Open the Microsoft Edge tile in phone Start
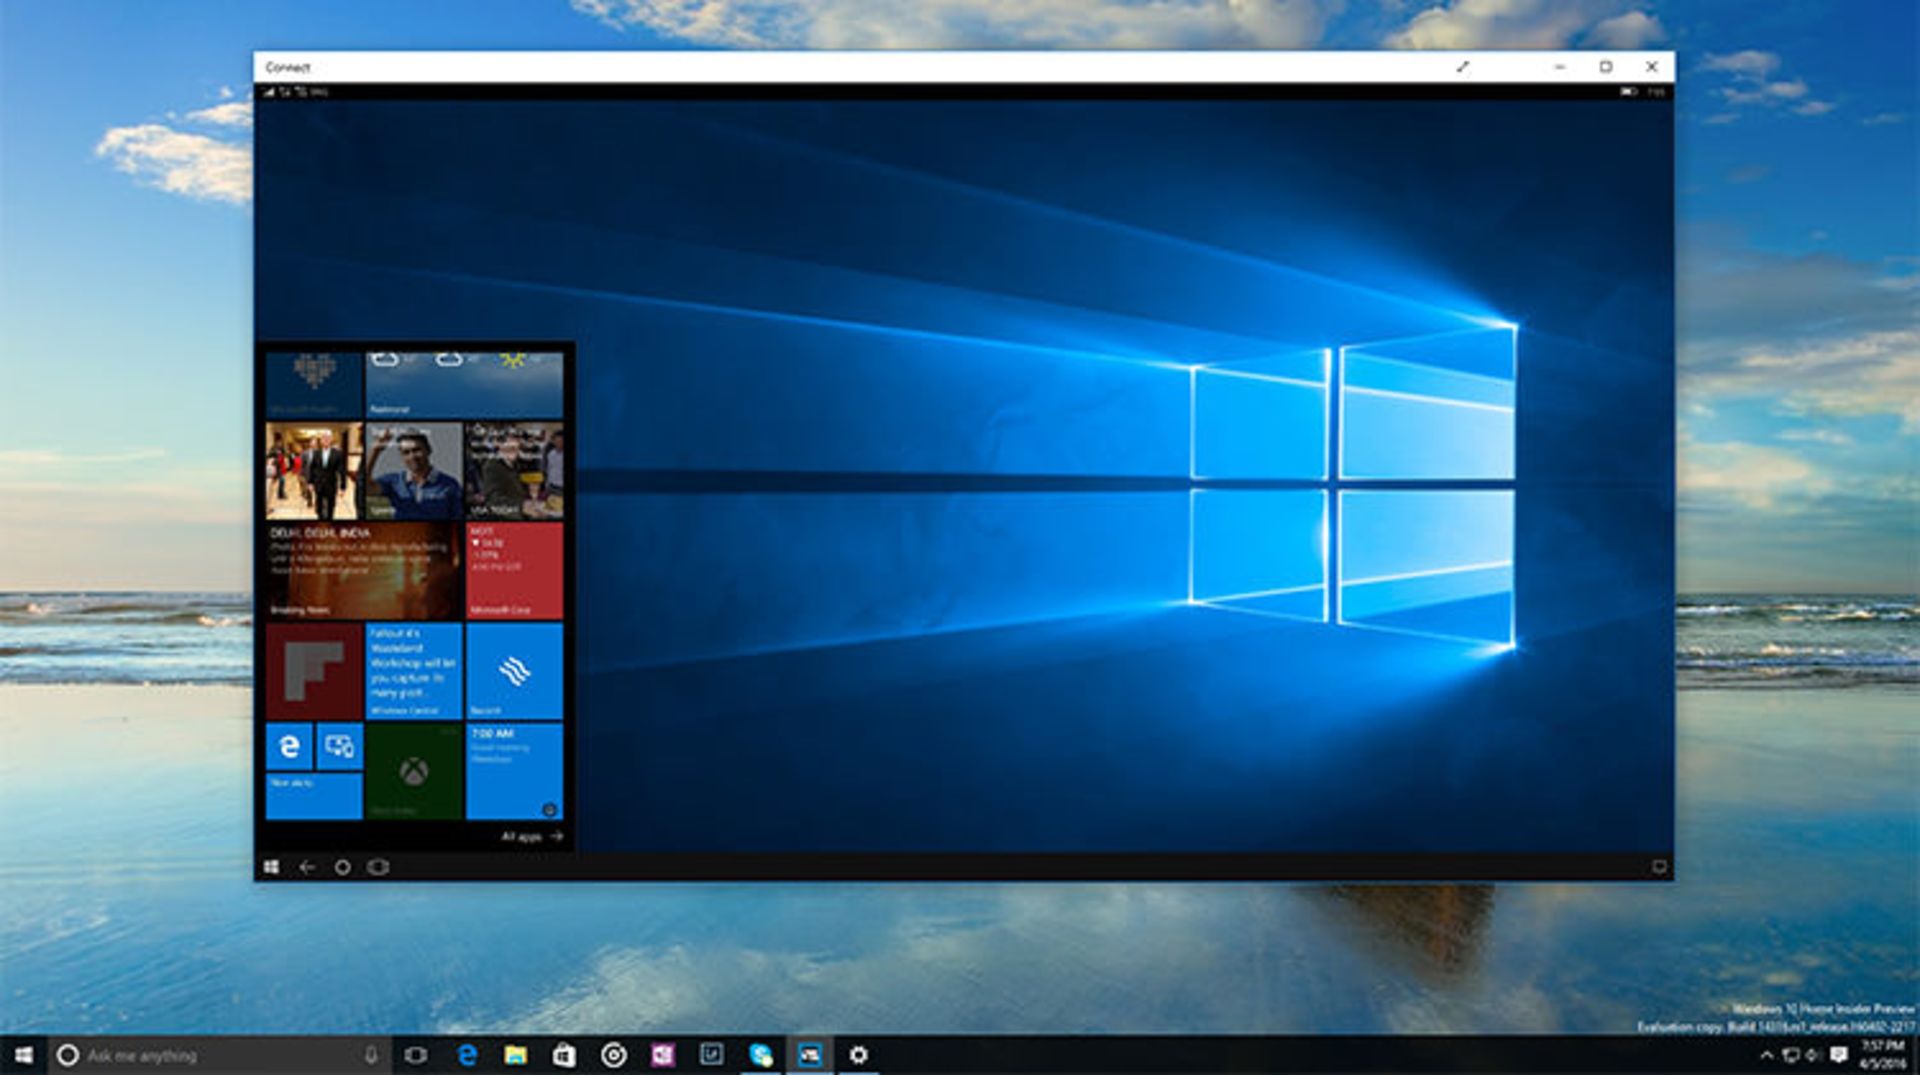 pyautogui.click(x=289, y=747)
